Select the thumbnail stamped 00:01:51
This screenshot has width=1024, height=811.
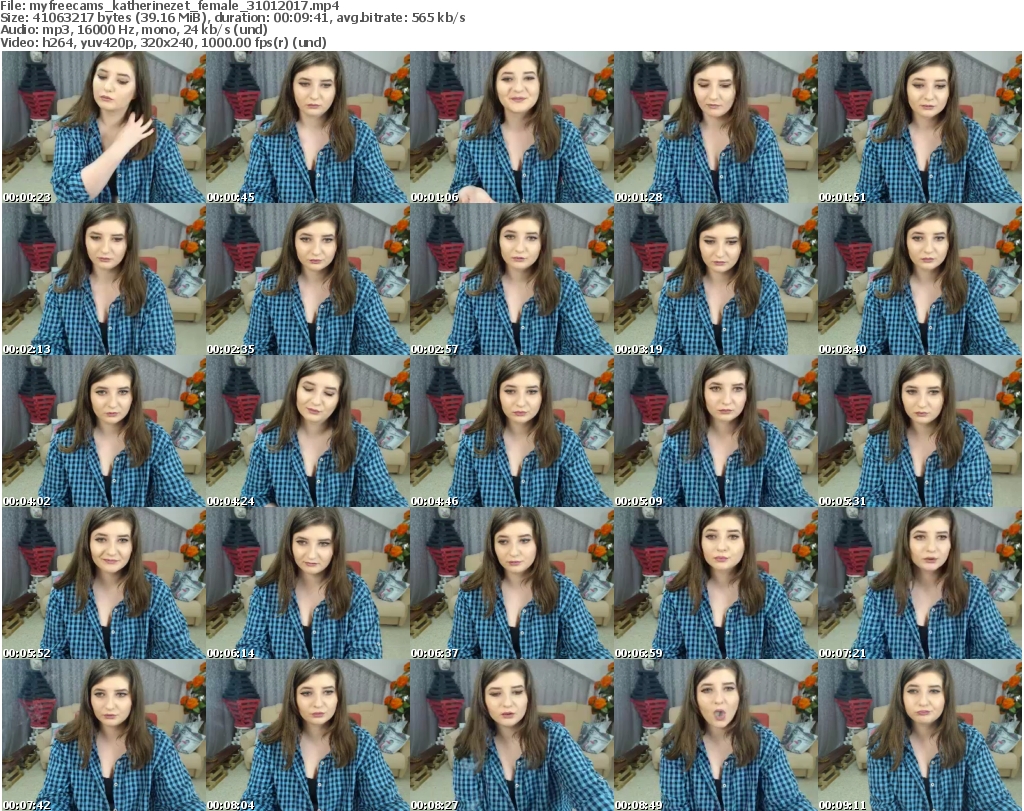tap(920, 127)
